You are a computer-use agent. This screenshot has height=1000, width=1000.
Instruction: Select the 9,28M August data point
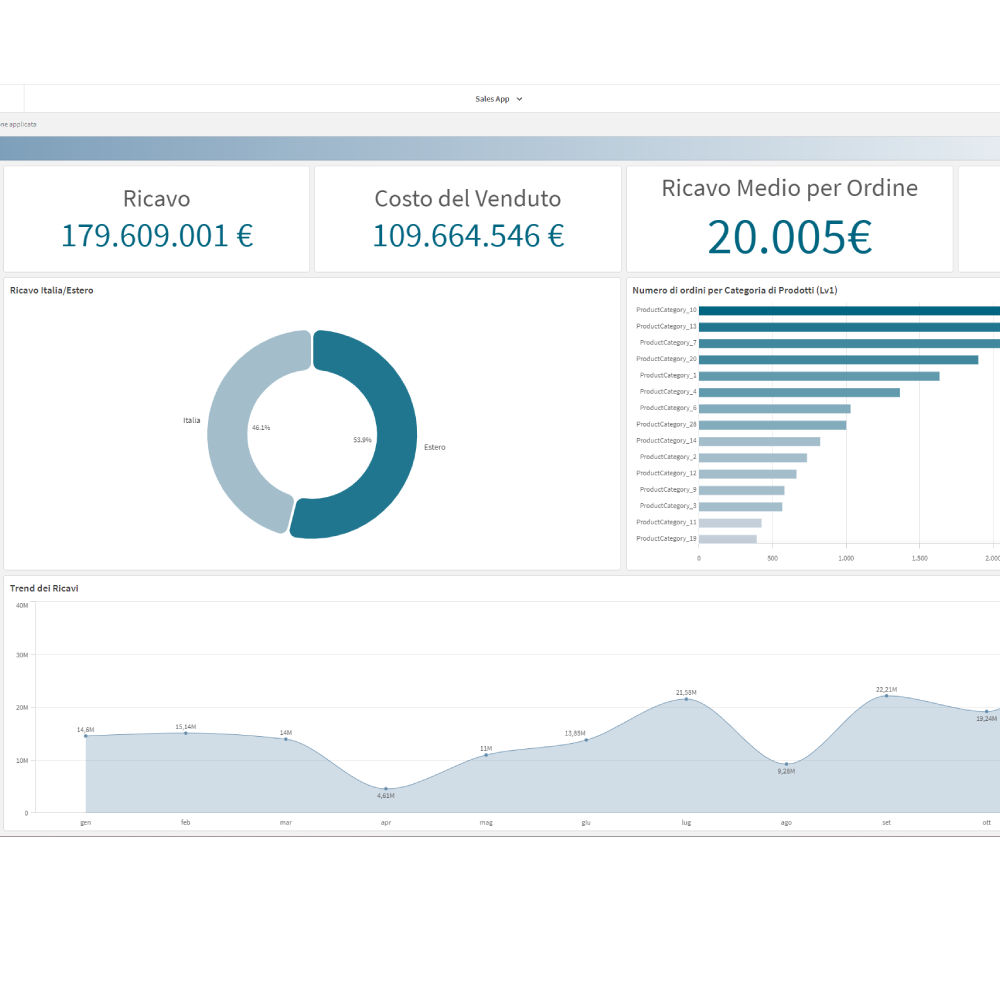point(787,764)
